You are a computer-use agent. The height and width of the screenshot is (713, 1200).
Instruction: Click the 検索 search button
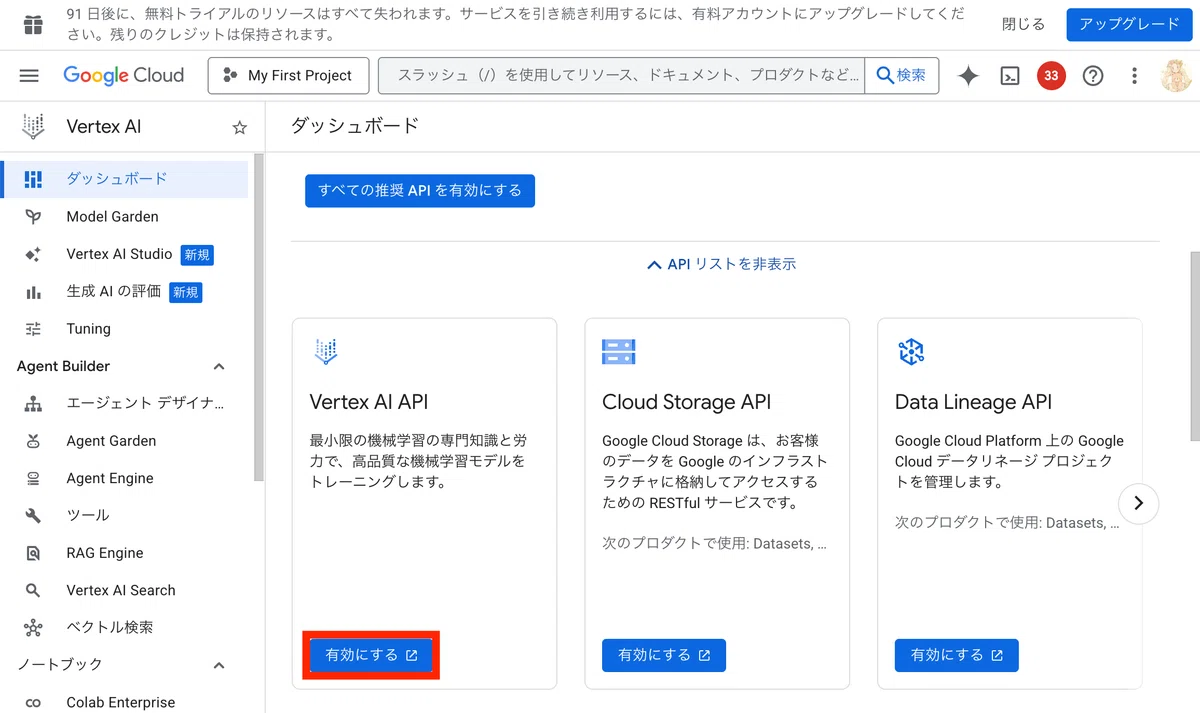[902, 75]
